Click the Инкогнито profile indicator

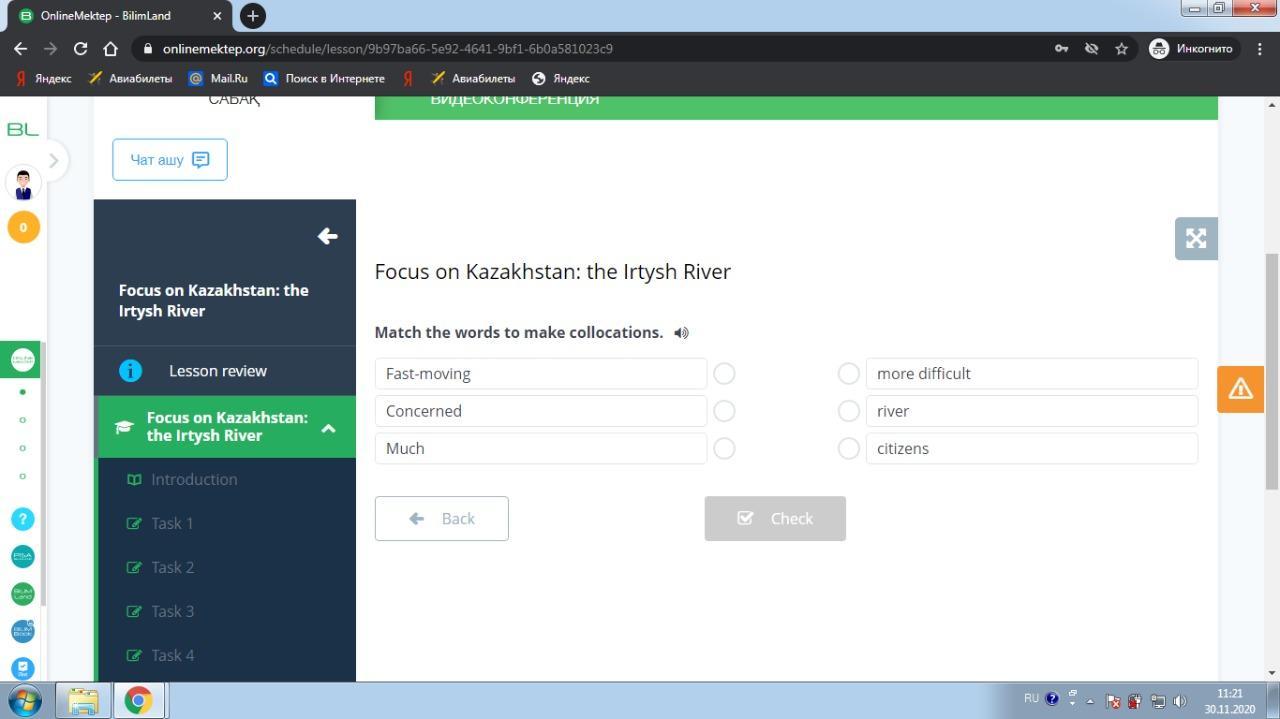tap(1194, 48)
